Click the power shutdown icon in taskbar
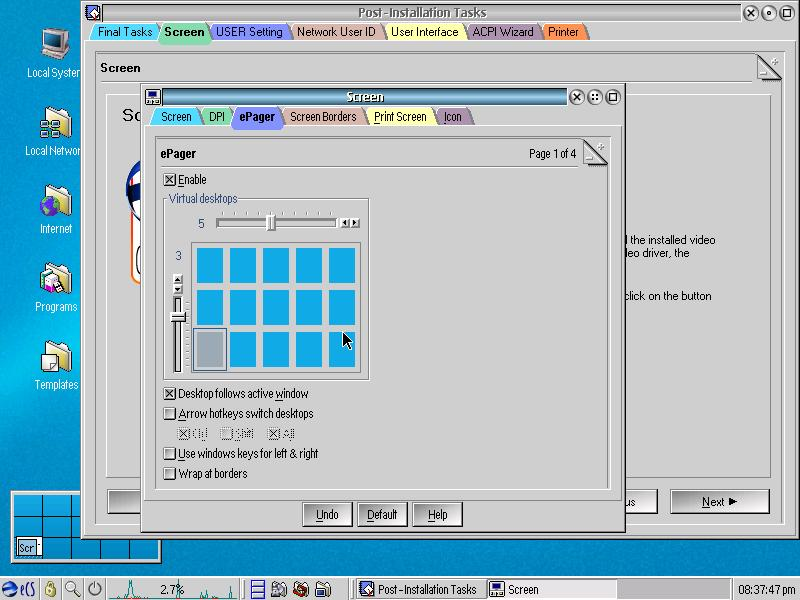The image size is (800, 600). pyautogui.click(x=95, y=589)
